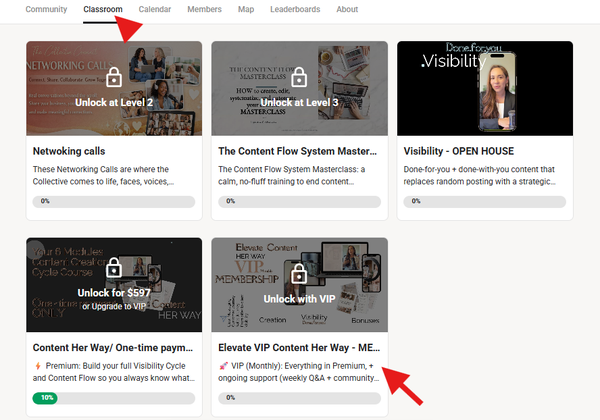Open the About tab
600x420 pixels.
click(x=347, y=9)
